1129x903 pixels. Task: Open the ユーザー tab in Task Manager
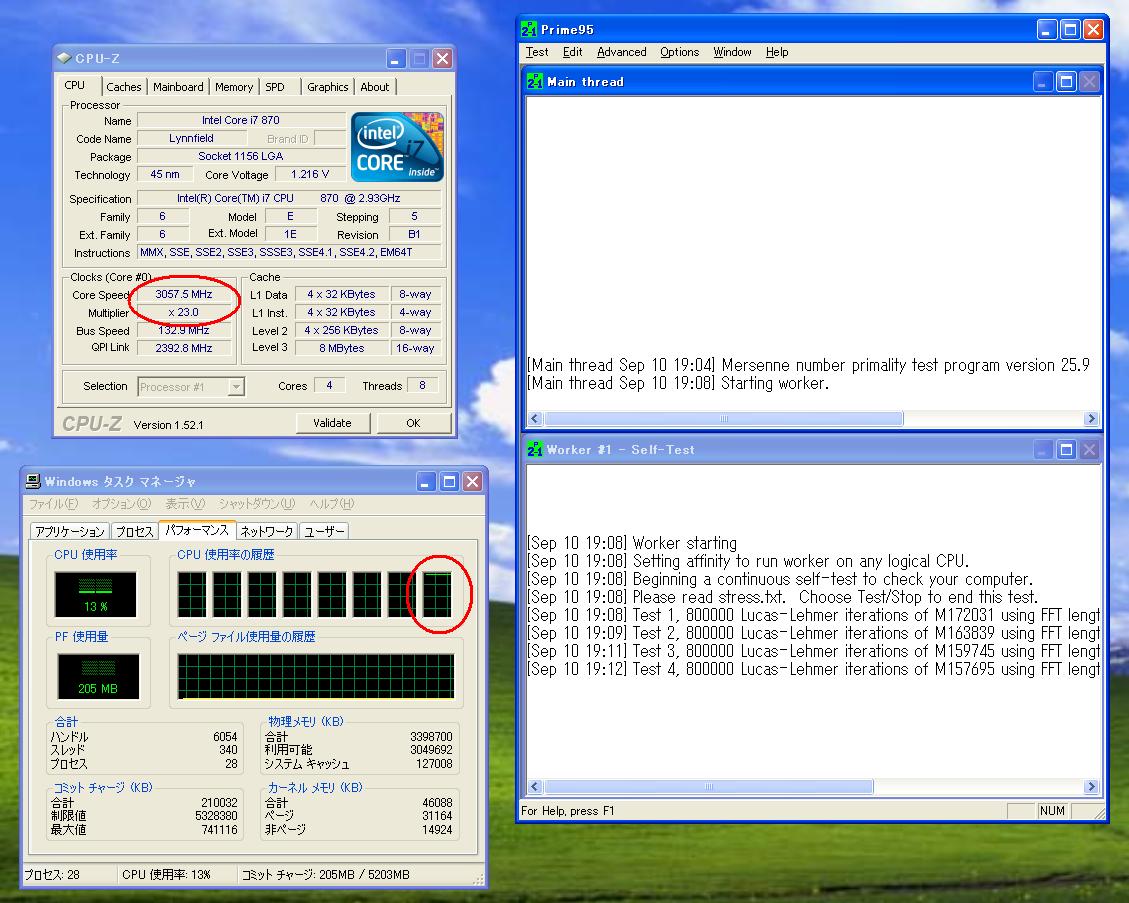[323, 531]
